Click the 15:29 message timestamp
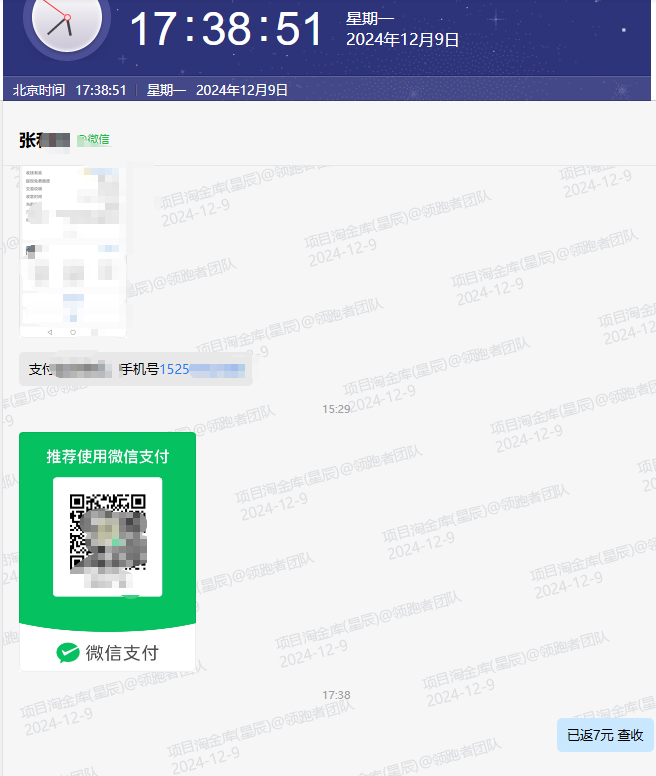This screenshot has width=656, height=776. coord(336,409)
